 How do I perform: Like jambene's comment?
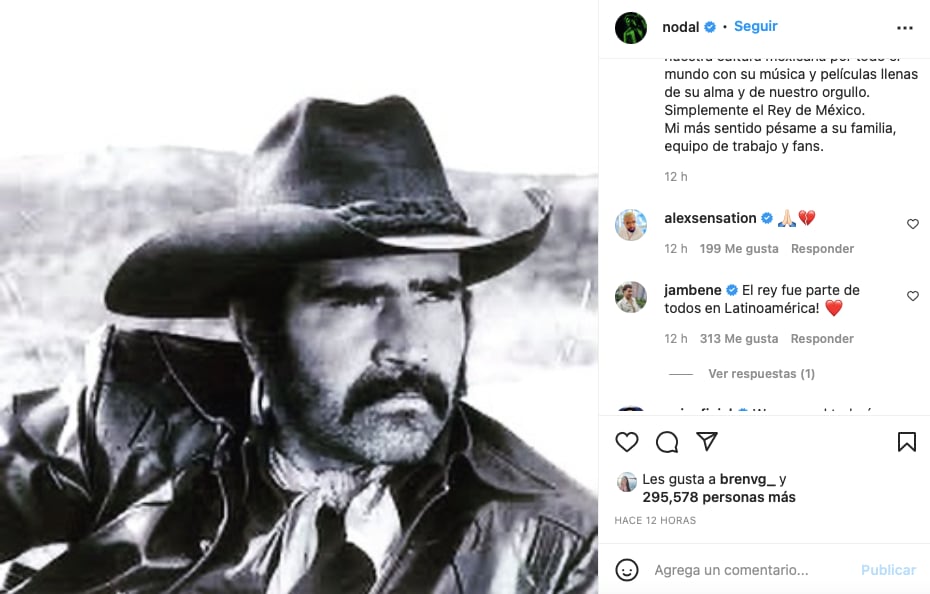912,296
